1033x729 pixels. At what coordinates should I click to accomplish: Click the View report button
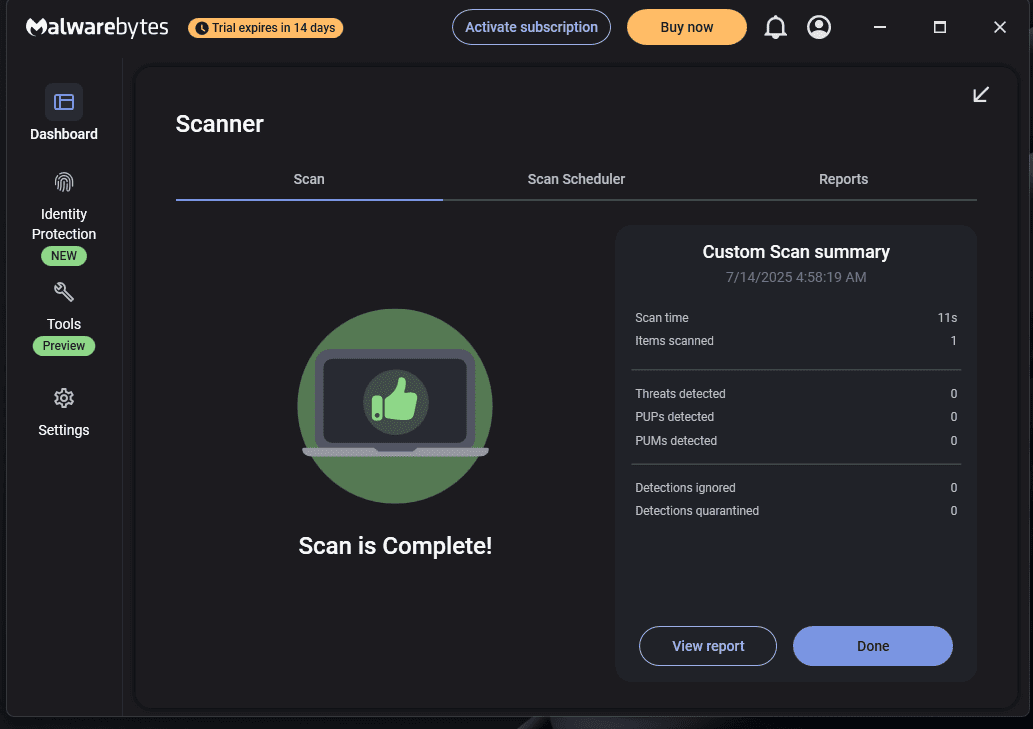708,646
